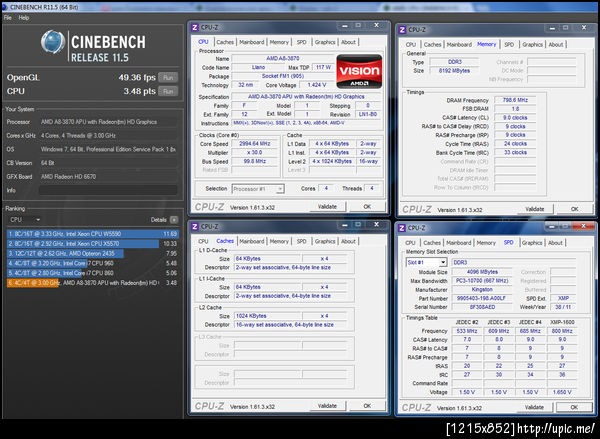The height and width of the screenshot is (439, 600).
Task: Toggle the ranking Details button
Action: point(174,220)
